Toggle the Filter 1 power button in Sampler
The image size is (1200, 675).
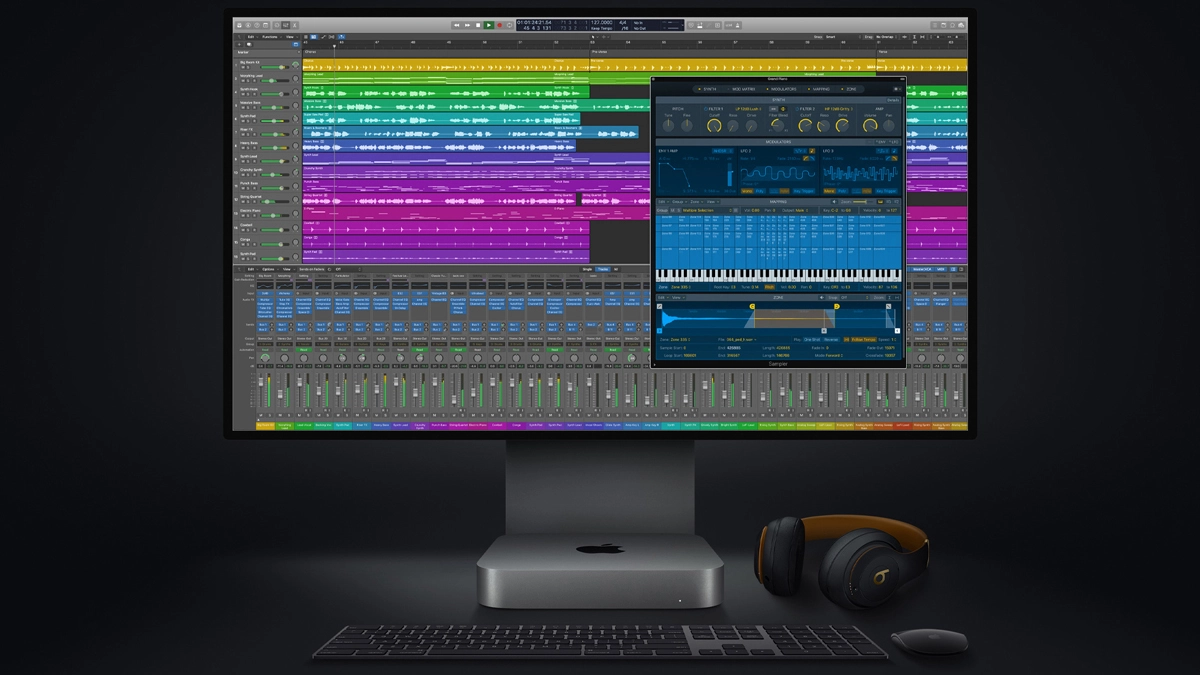click(706, 109)
